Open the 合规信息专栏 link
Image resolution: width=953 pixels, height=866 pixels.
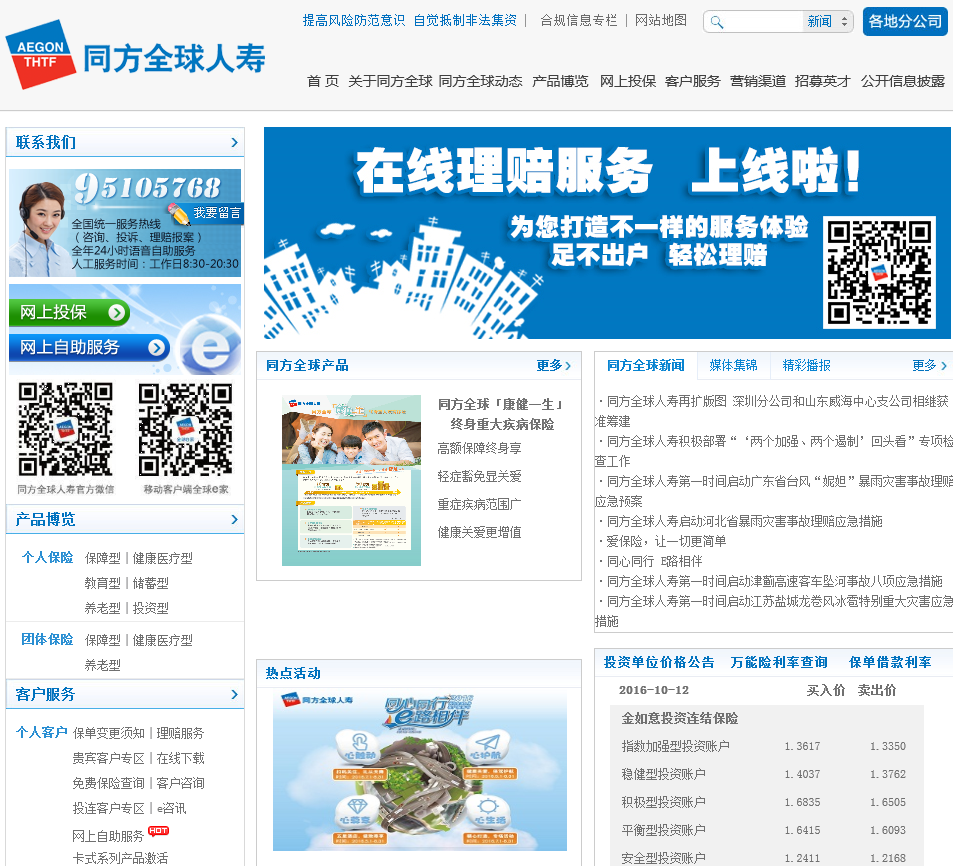[579, 21]
